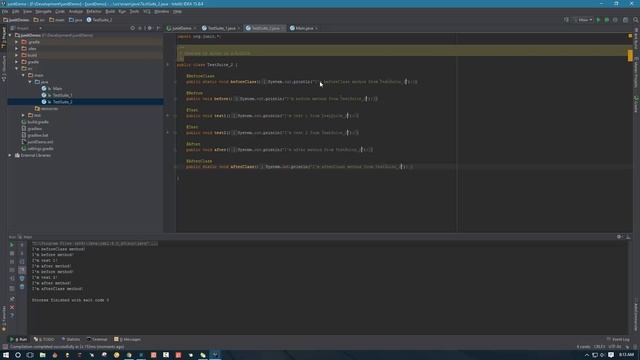Open the Terminal tool window button
This screenshot has height=360, width=640.
(97, 339)
